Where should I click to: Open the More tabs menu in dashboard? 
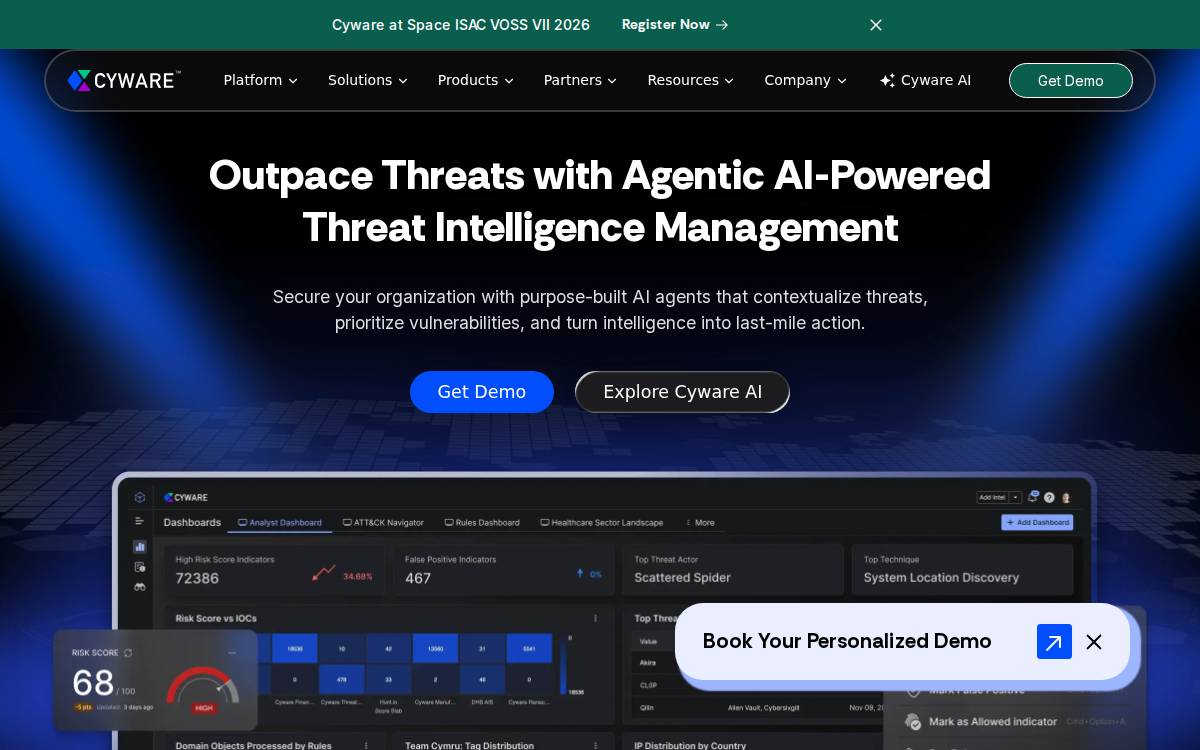click(x=700, y=522)
